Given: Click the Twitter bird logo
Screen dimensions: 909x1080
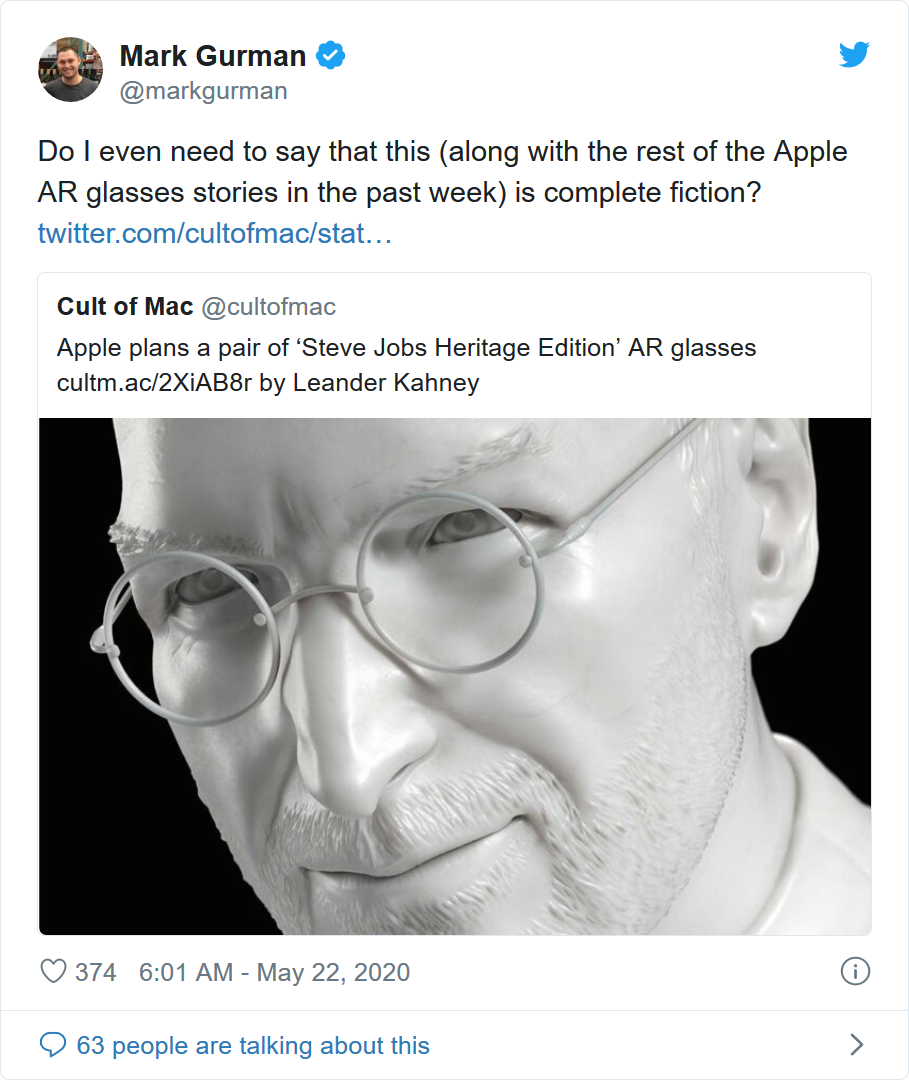Looking at the screenshot, I should [854, 56].
